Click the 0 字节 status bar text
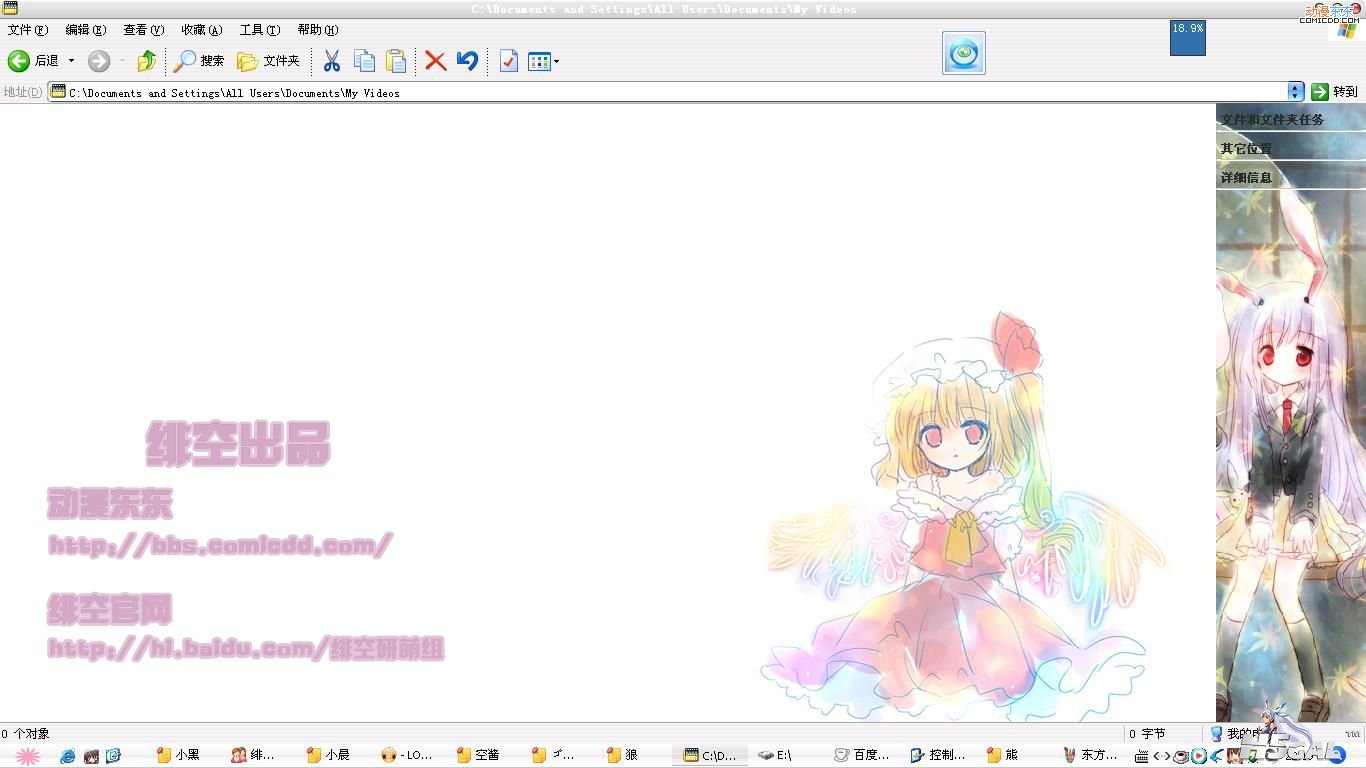The height and width of the screenshot is (768, 1366). pyautogui.click(x=1147, y=734)
